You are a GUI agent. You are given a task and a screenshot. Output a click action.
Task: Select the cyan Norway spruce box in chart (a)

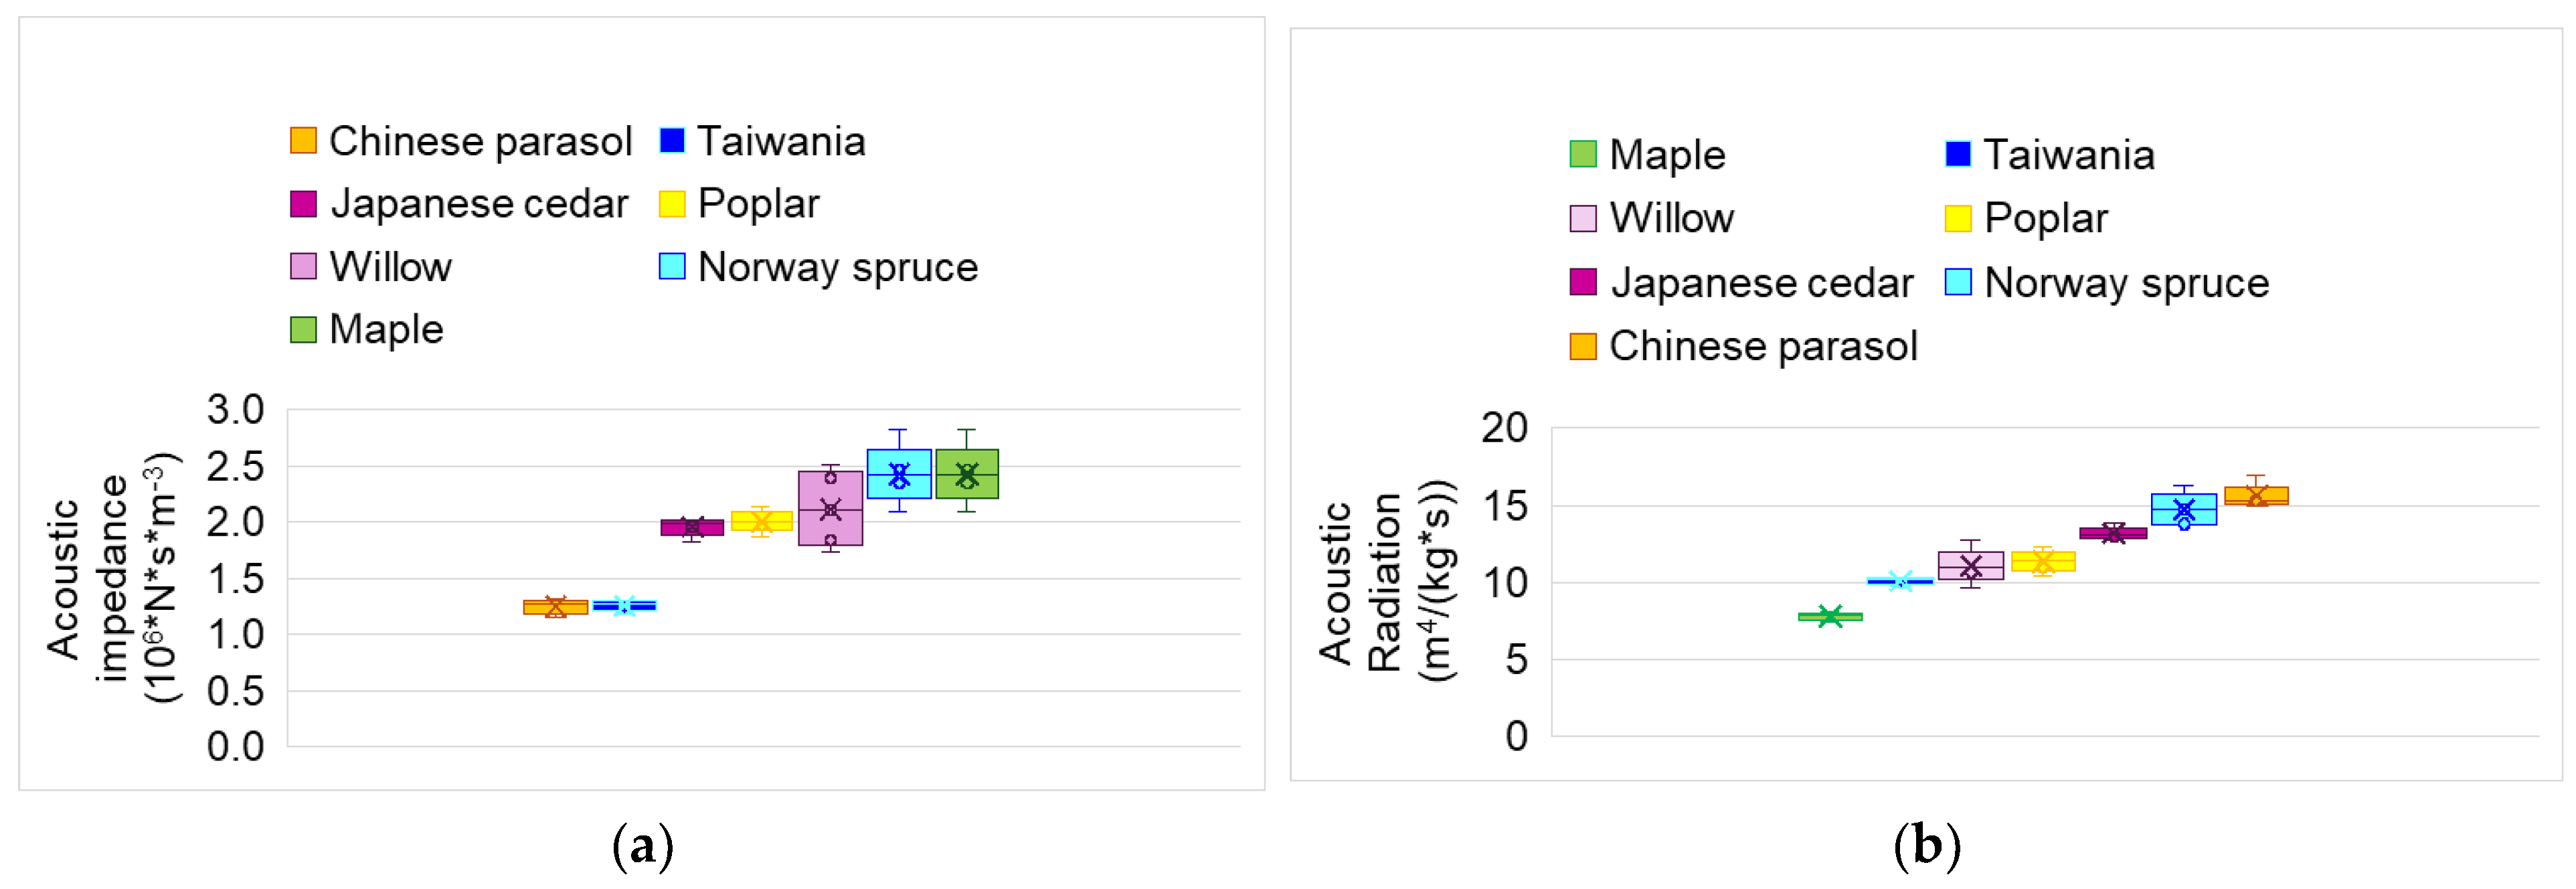pyautogui.click(x=899, y=474)
